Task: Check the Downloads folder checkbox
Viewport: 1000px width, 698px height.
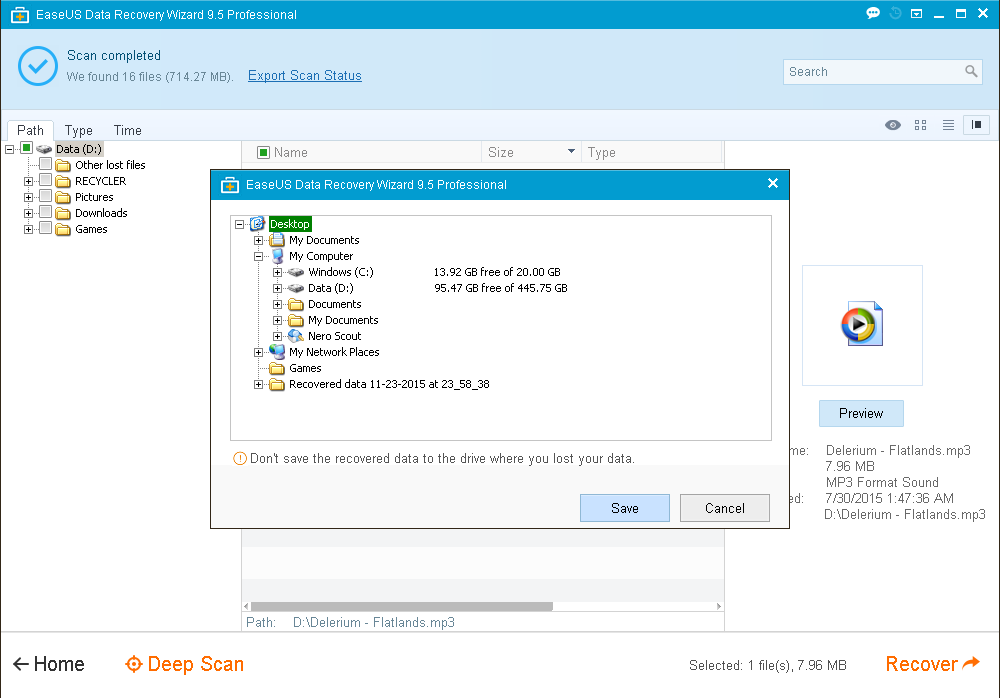Action: point(45,212)
